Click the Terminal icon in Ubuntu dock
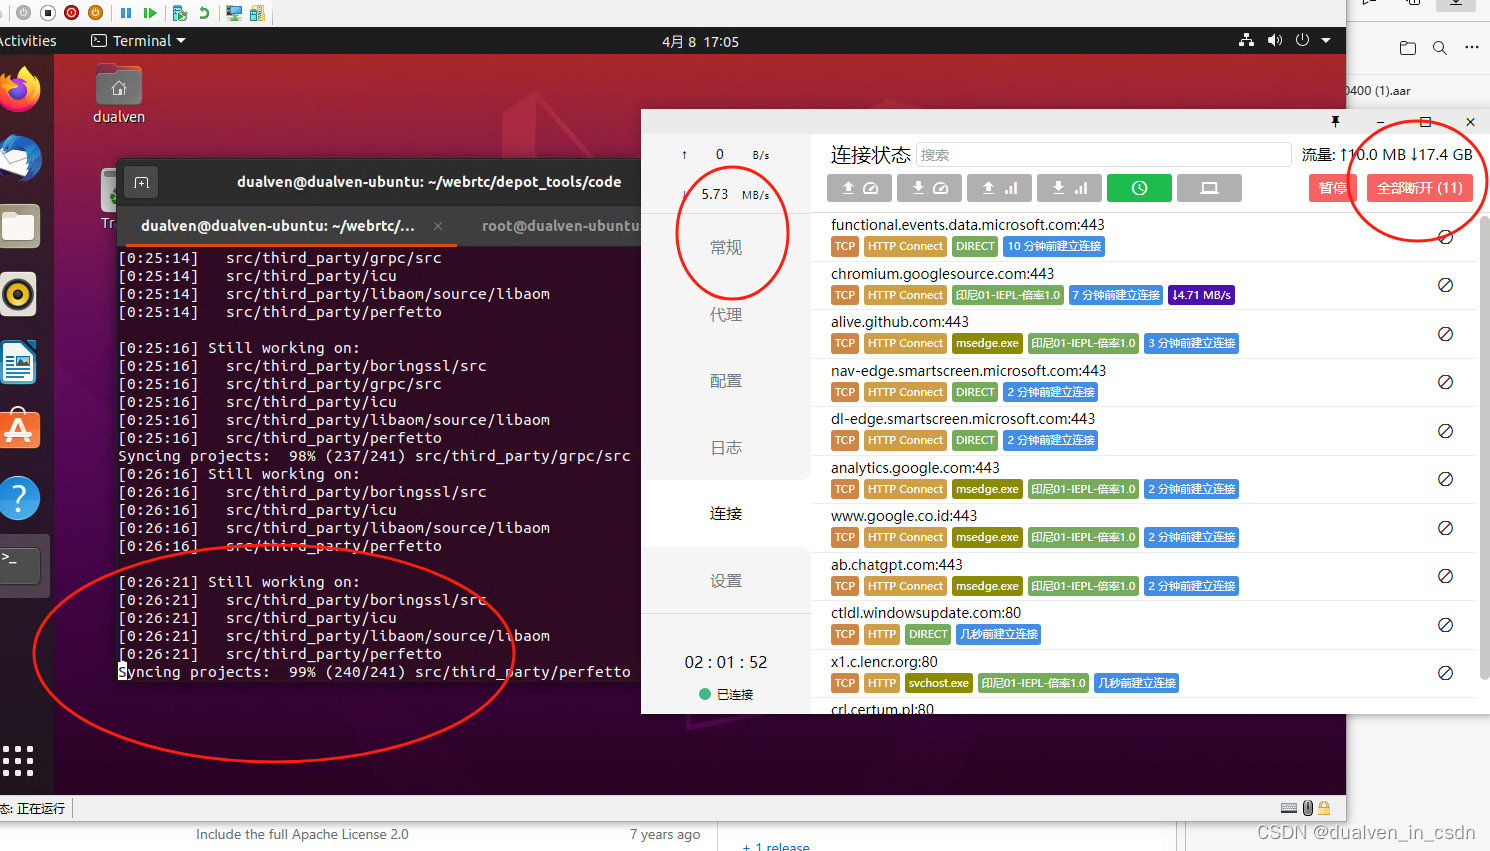 pos(19,565)
